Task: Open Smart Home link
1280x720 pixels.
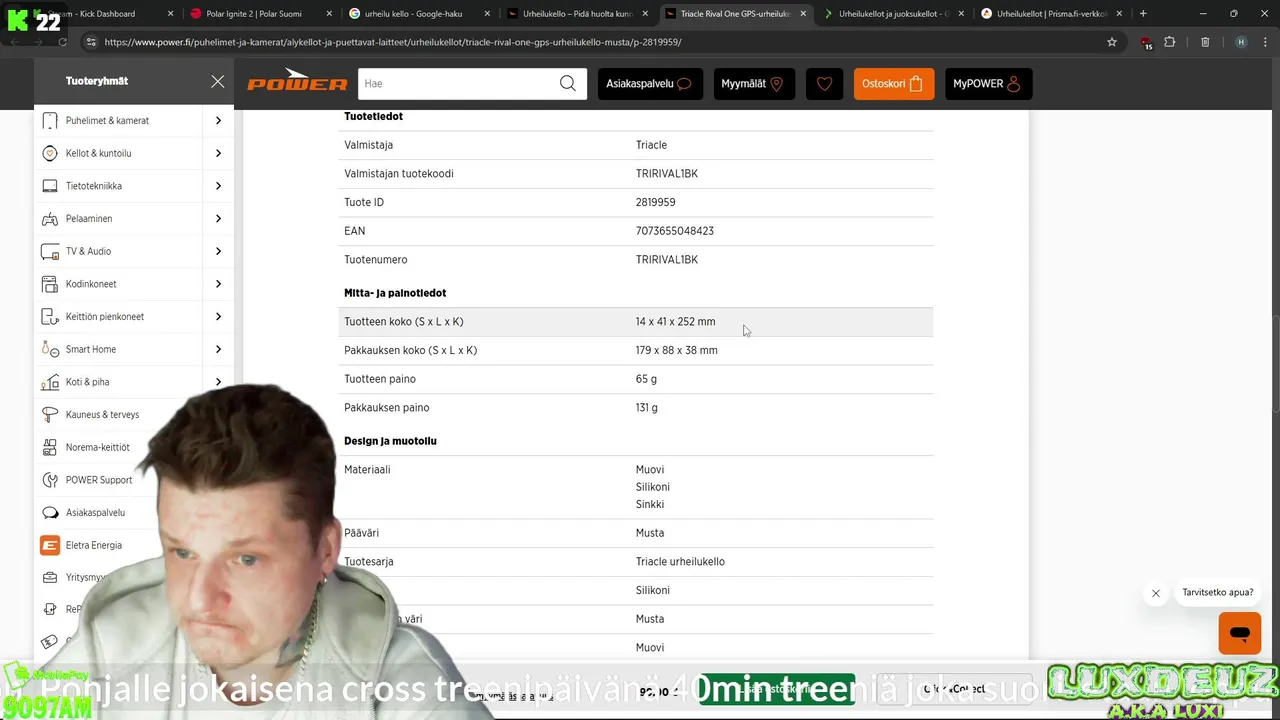Action: (91, 350)
